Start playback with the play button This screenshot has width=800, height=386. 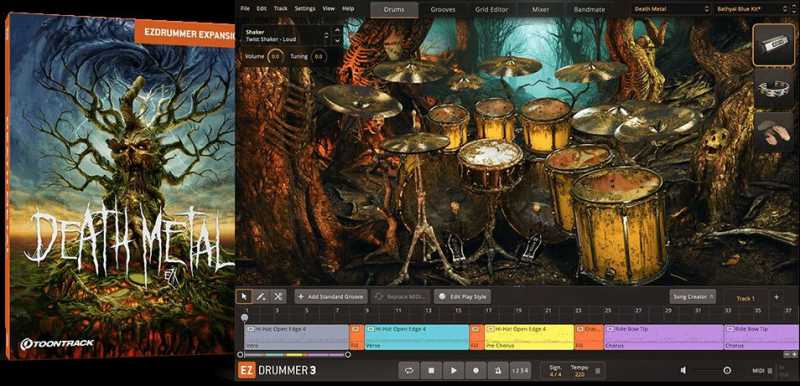click(x=453, y=370)
